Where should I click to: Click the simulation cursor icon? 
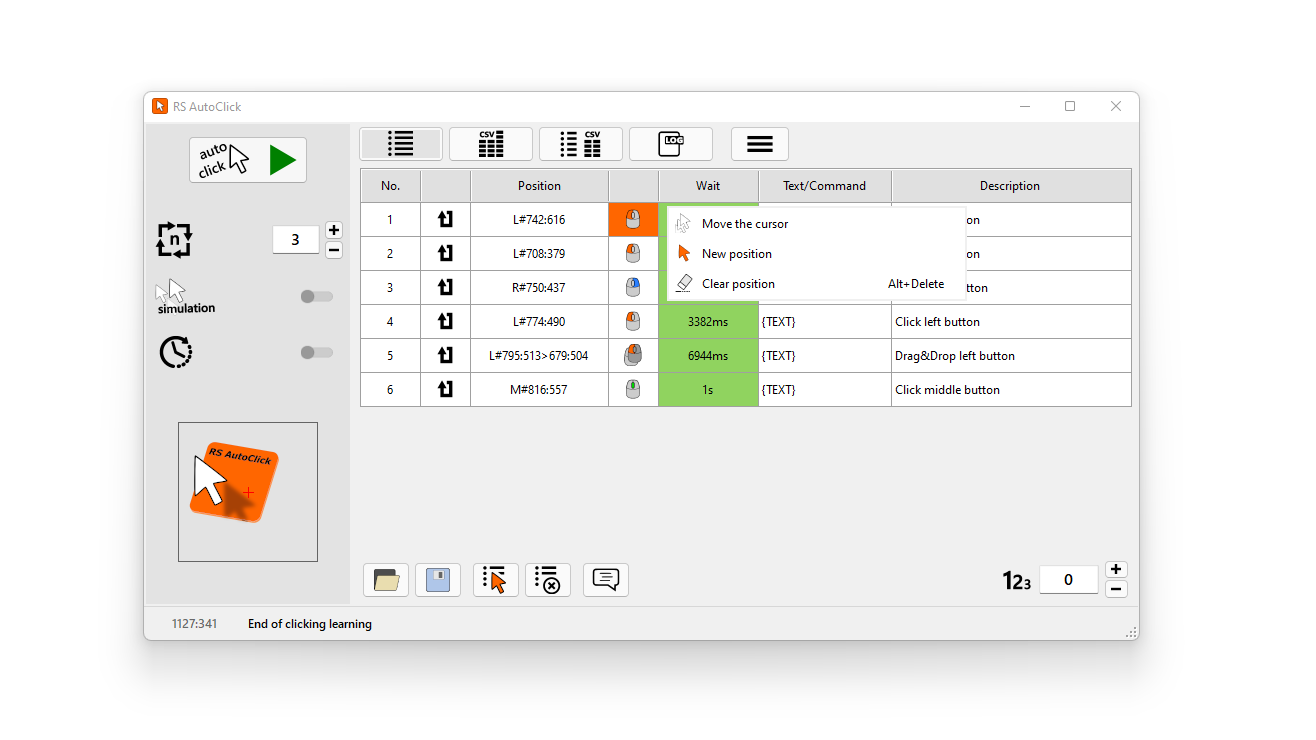click(x=171, y=292)
